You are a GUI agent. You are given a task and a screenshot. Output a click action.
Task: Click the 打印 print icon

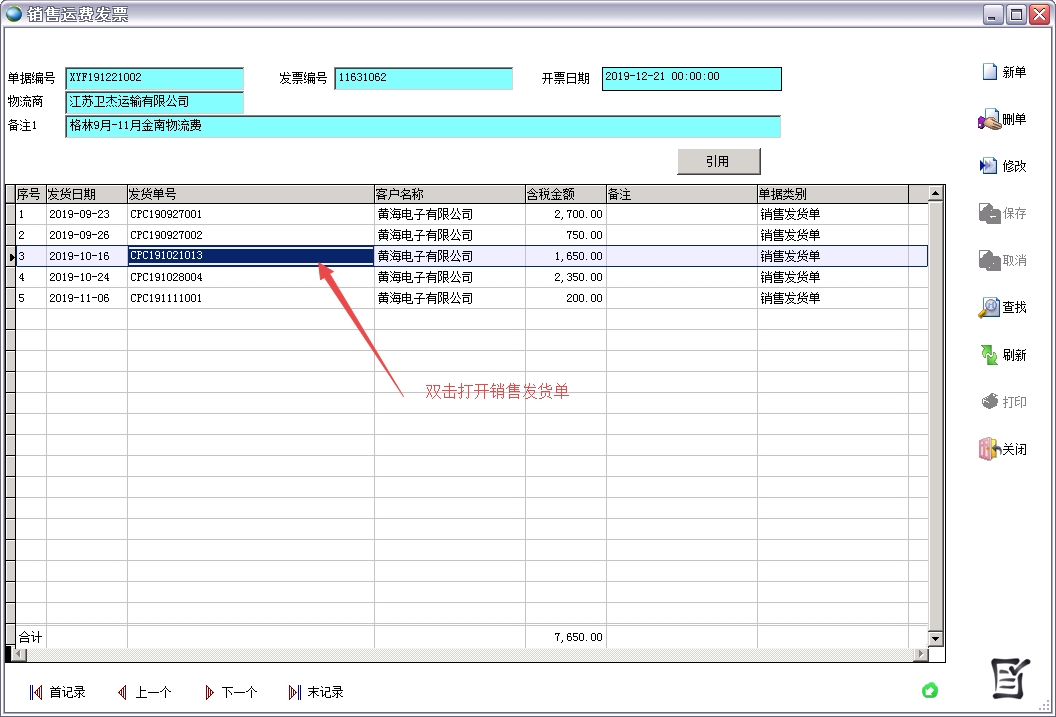[x=1005, y=401]
